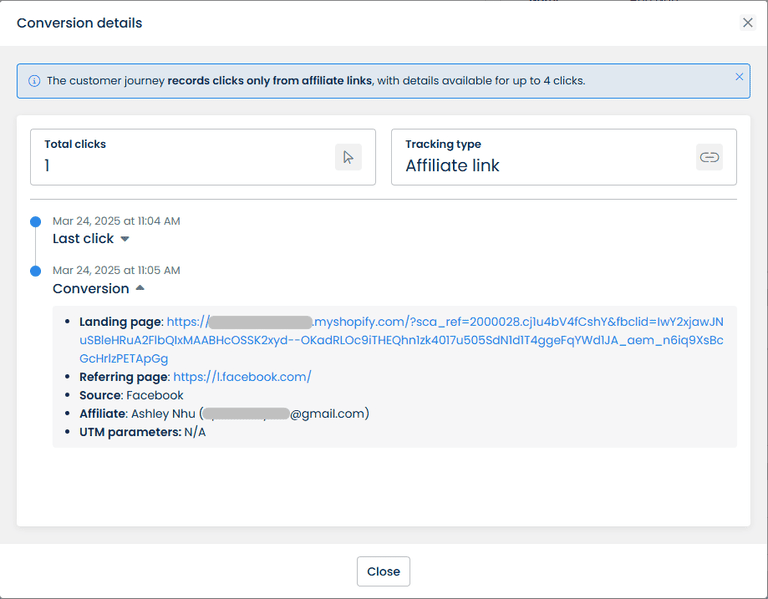
Task: Click the Conversion timeline dot
Action: click(x=36, y=271)
